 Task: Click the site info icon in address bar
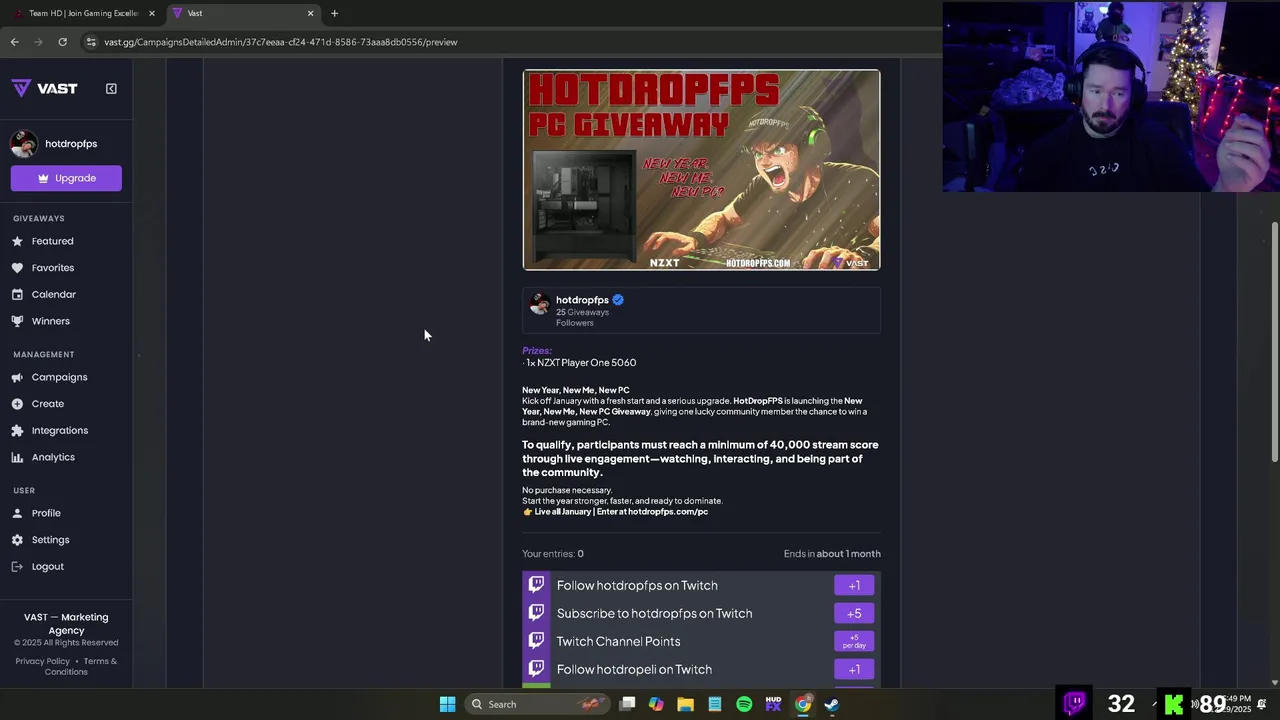[91, 42]
